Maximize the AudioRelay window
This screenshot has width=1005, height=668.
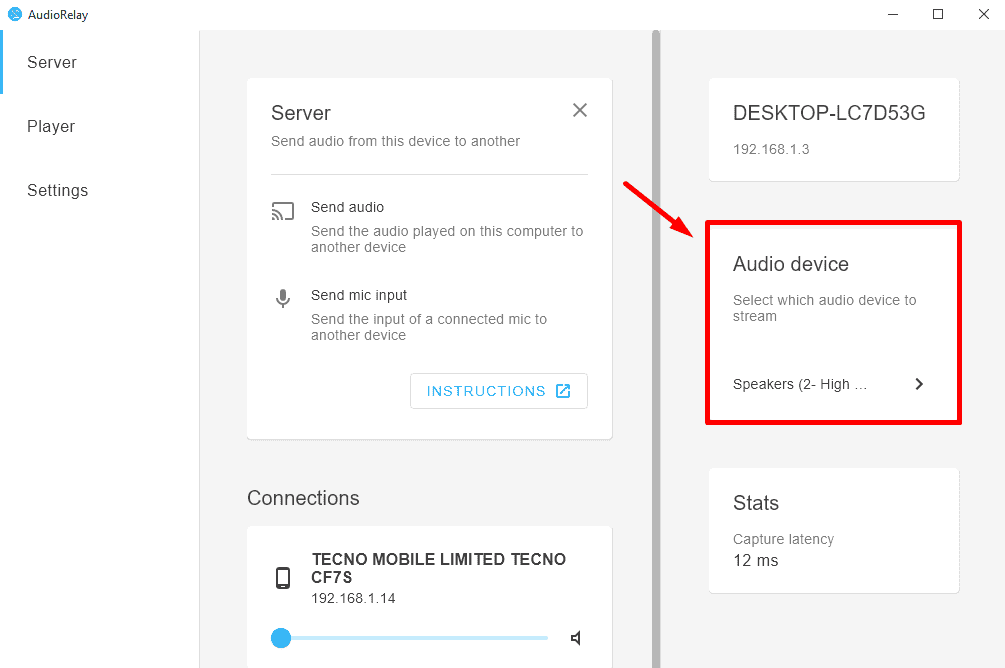938,14
